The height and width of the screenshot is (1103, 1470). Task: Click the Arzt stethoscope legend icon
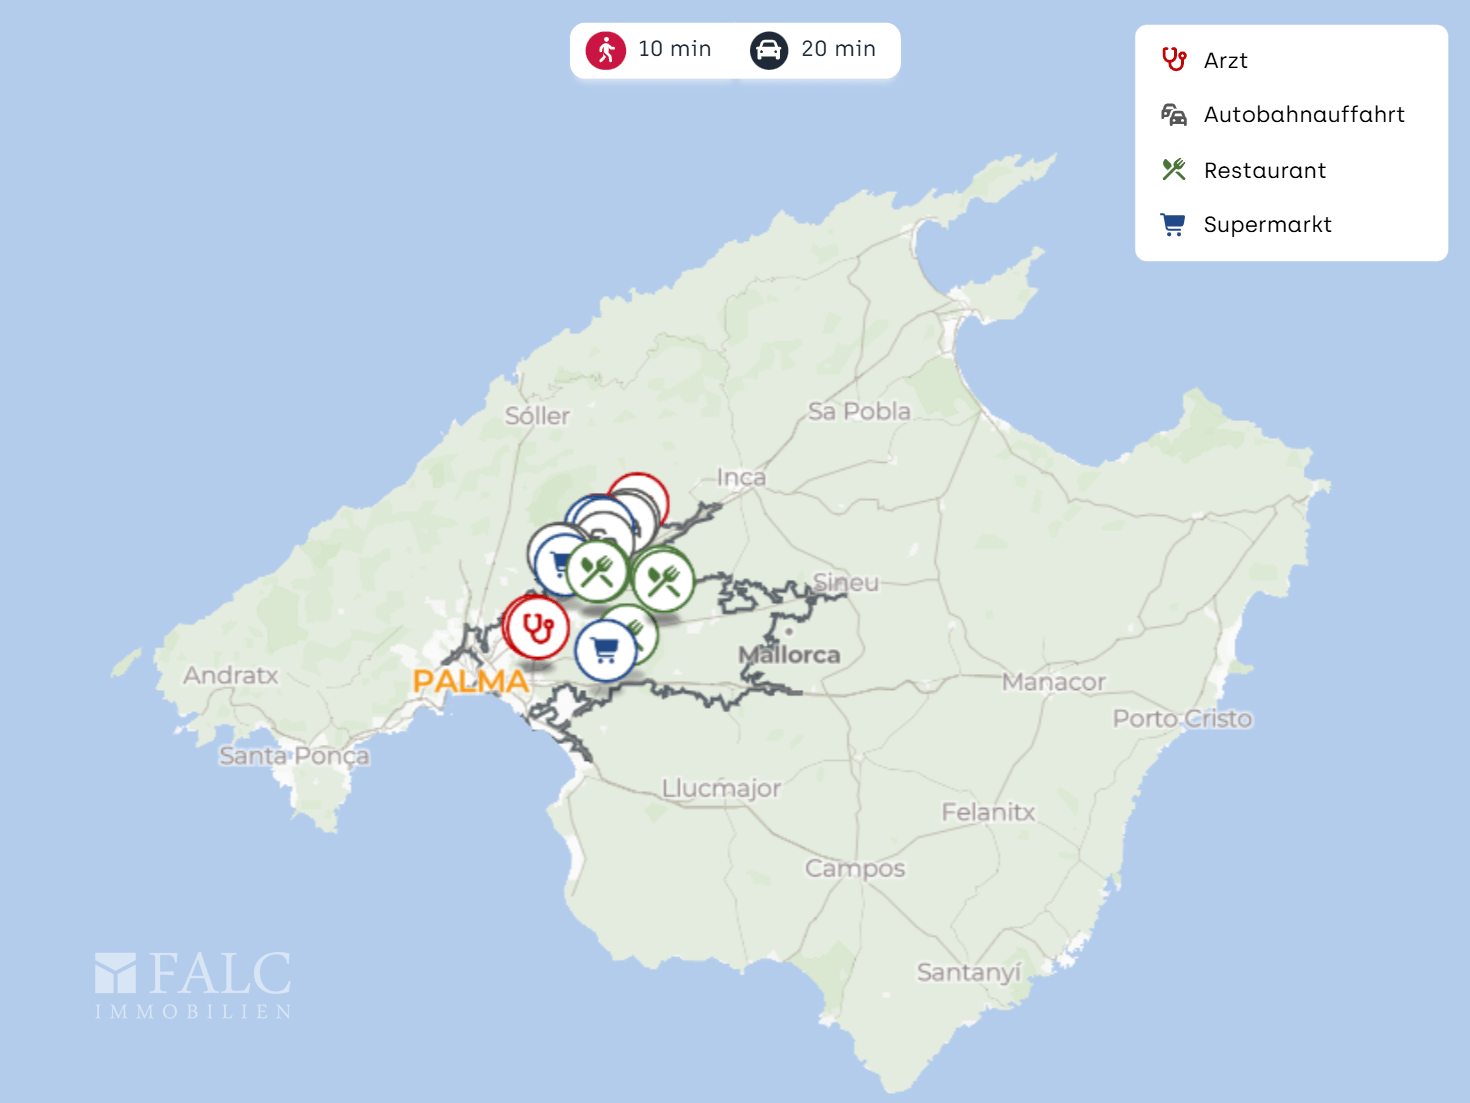point(1174,60)
